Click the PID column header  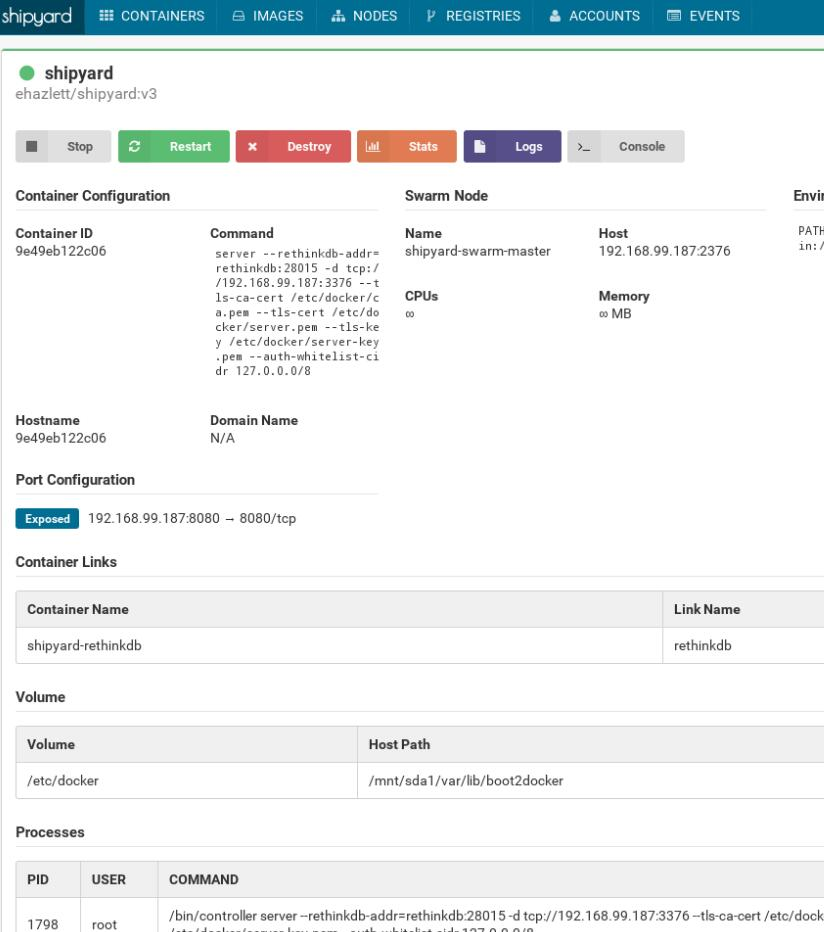tap(48, 880)
